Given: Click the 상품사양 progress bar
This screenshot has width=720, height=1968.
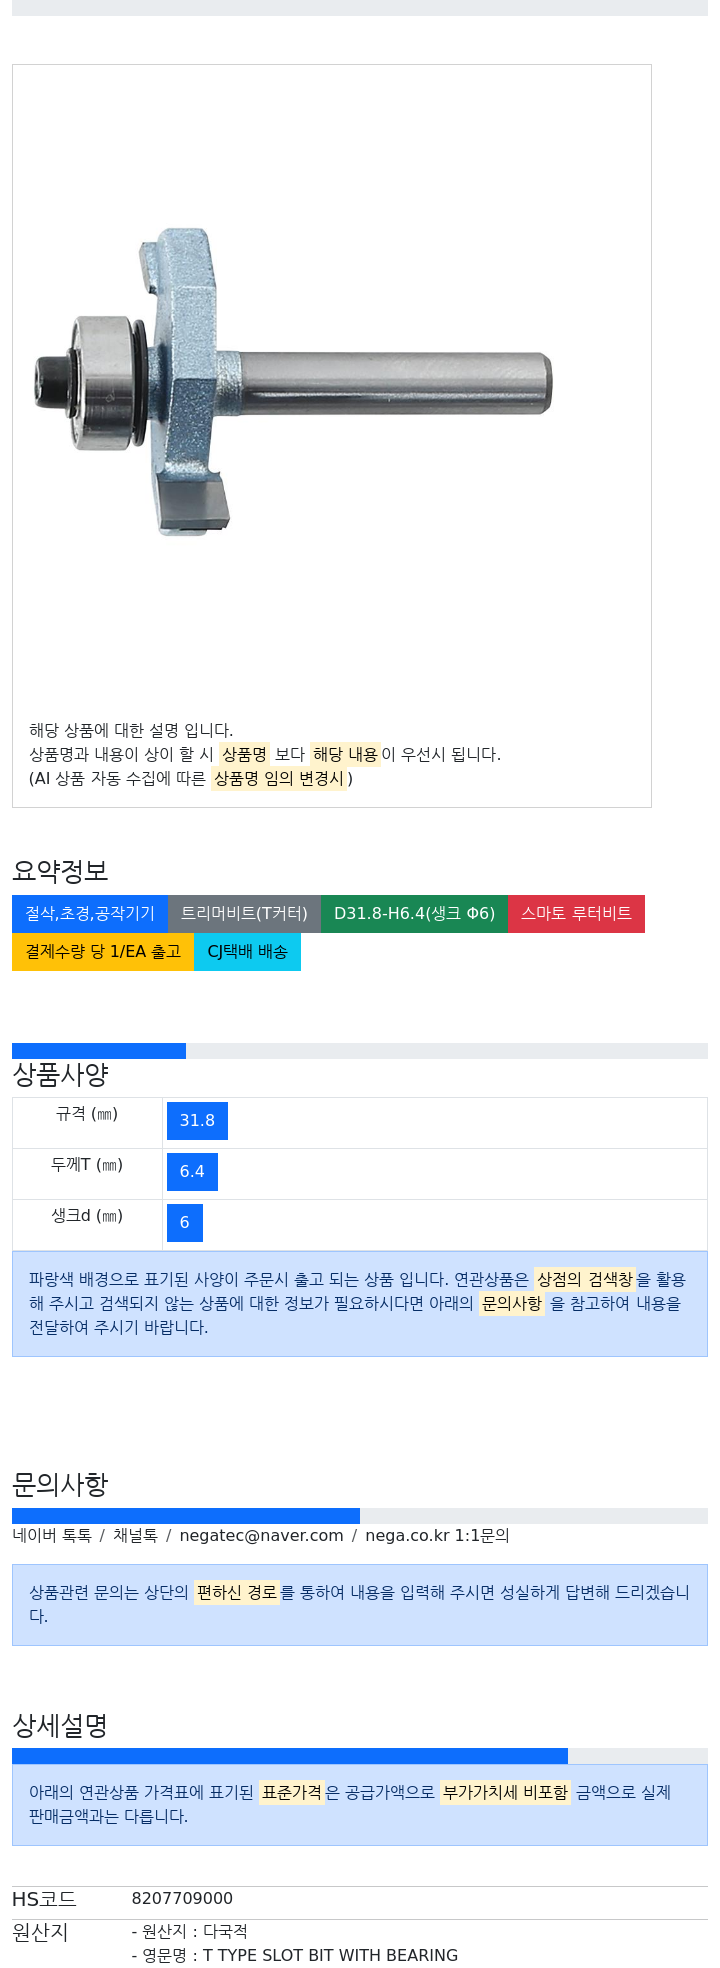Looking at the screenshot, I should [360, 1051].
